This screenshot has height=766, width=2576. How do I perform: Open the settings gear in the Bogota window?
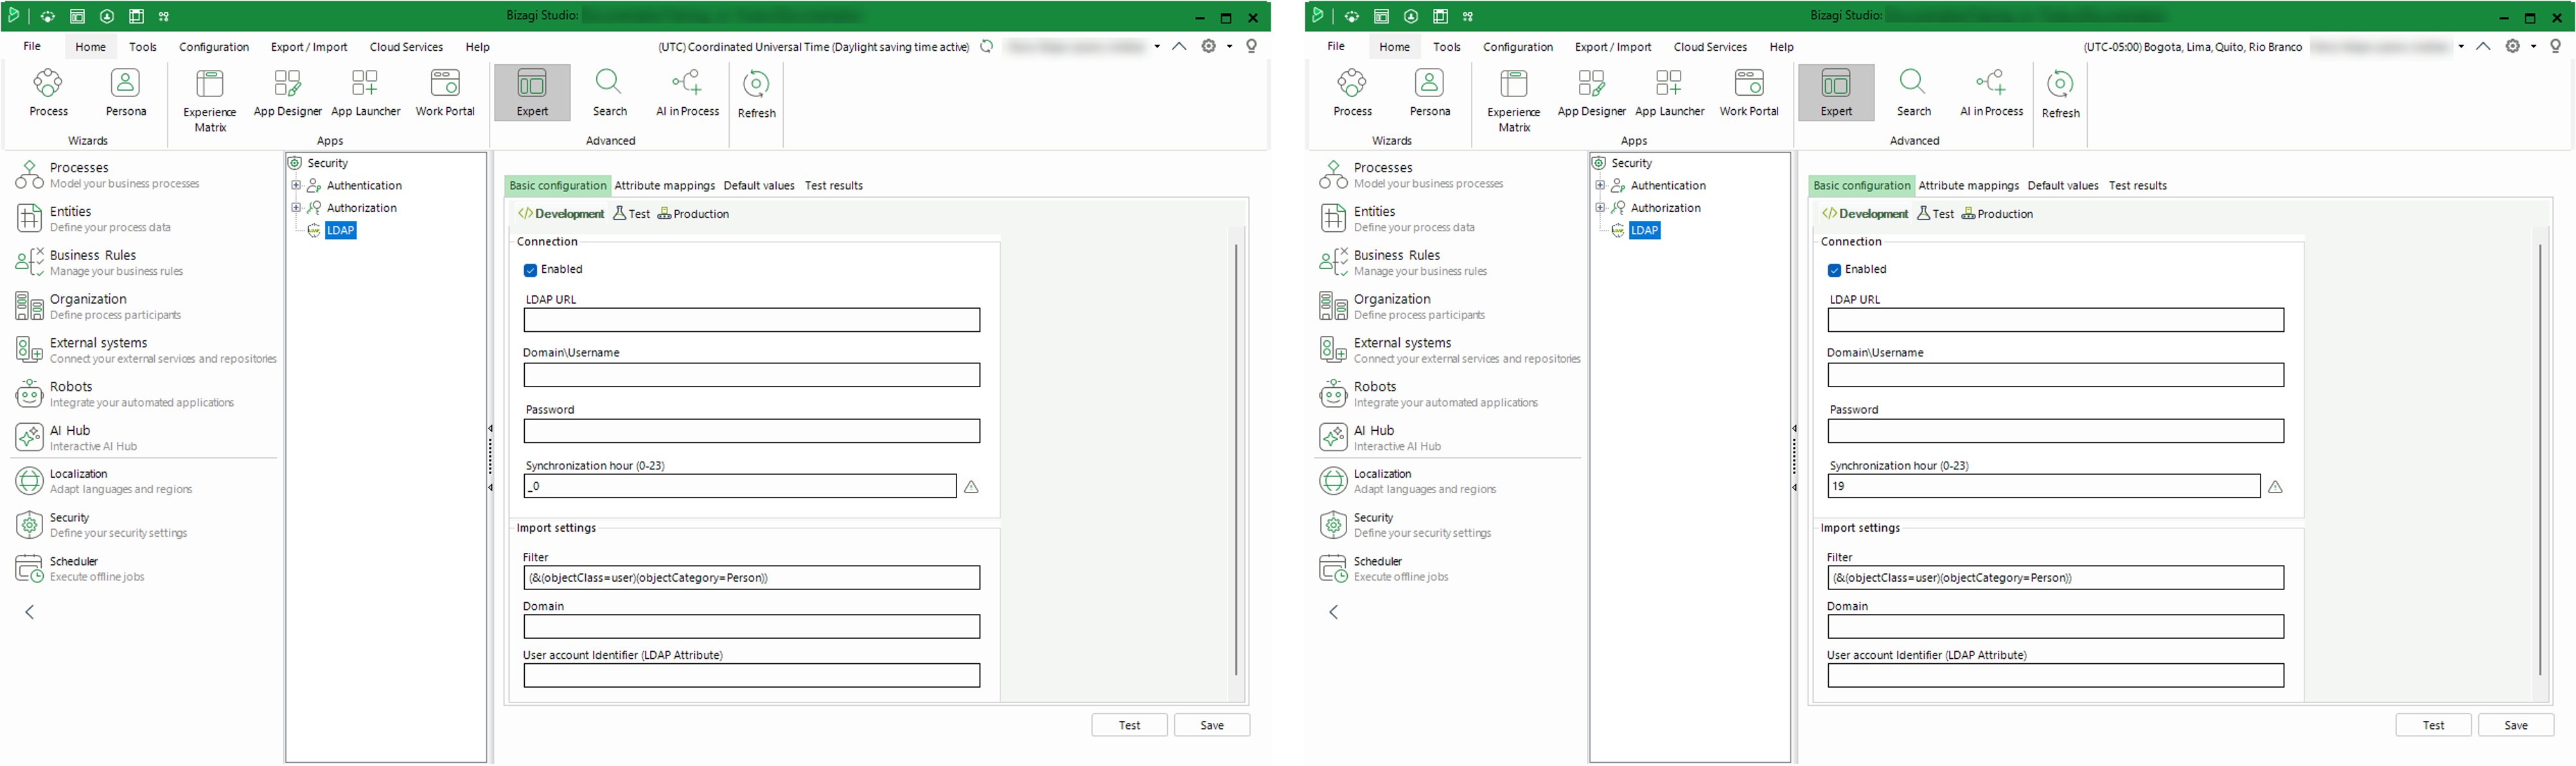(2512, 46)
